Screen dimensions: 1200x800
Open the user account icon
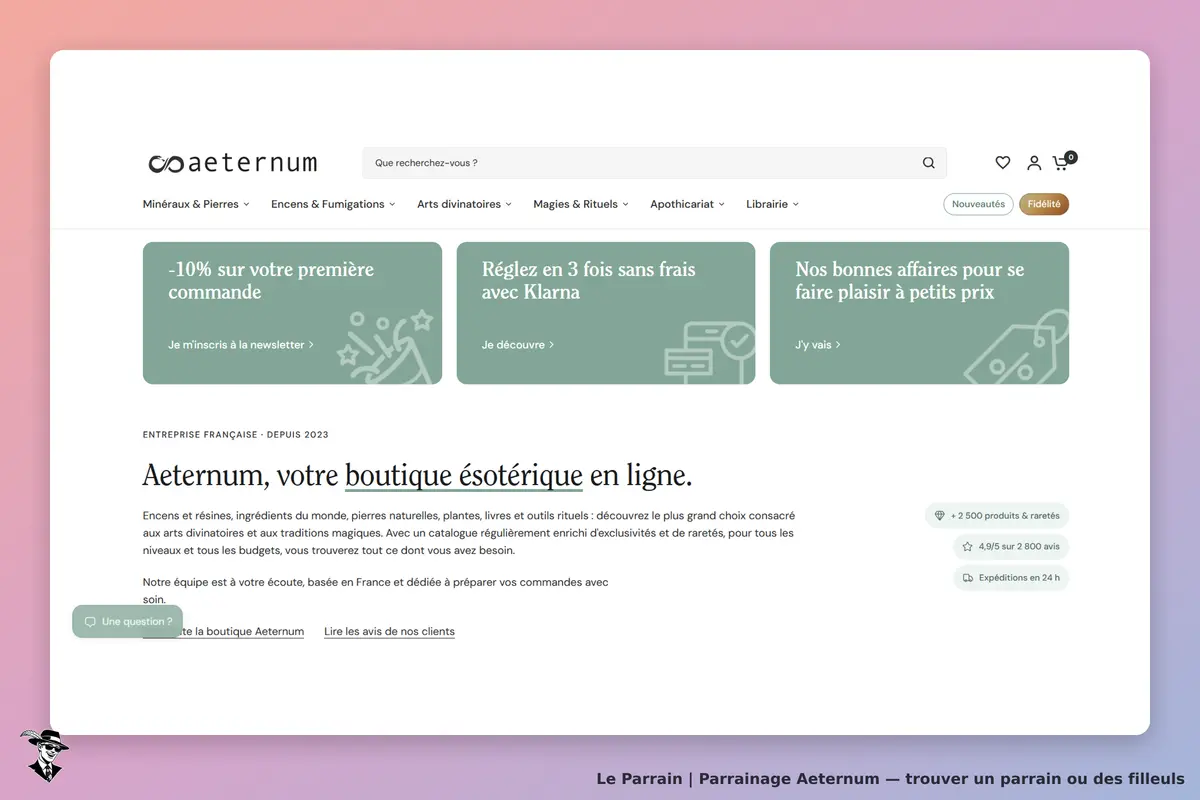(x=1034, y=163)
